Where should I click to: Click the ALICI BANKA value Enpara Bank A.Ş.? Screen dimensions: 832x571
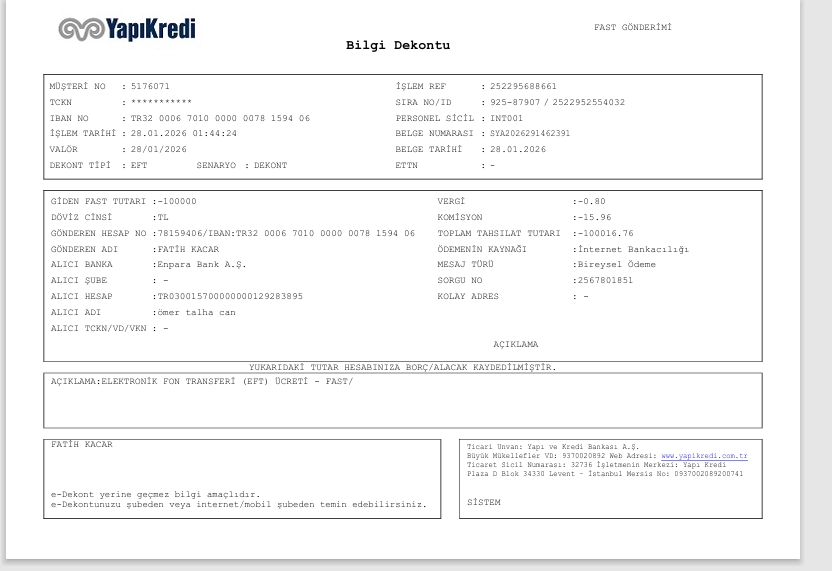[202, 264]
